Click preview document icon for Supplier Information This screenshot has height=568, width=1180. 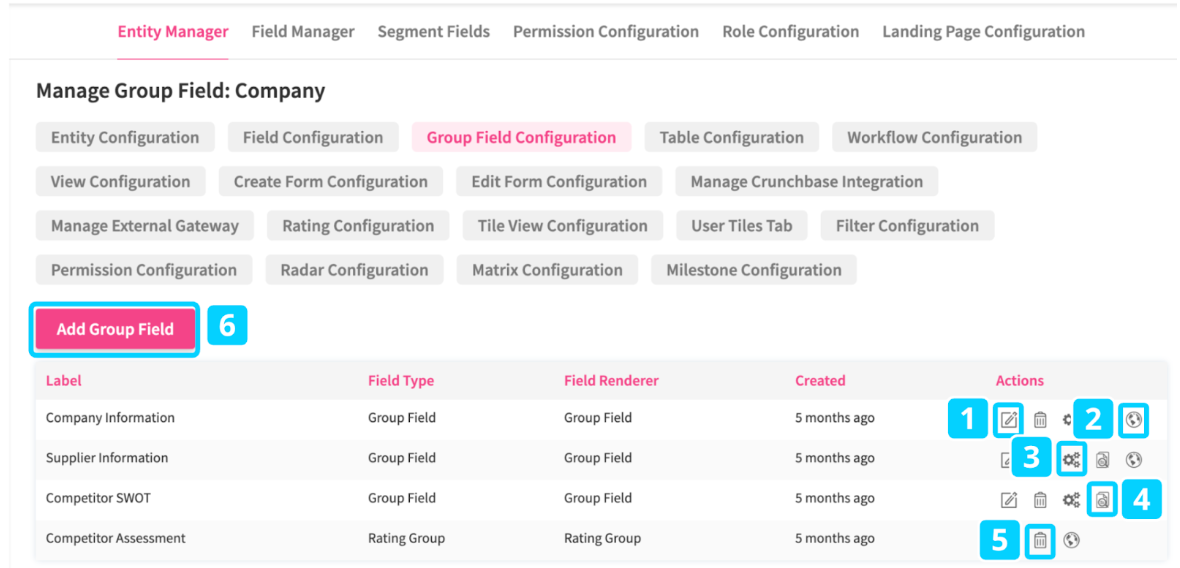1102,460
